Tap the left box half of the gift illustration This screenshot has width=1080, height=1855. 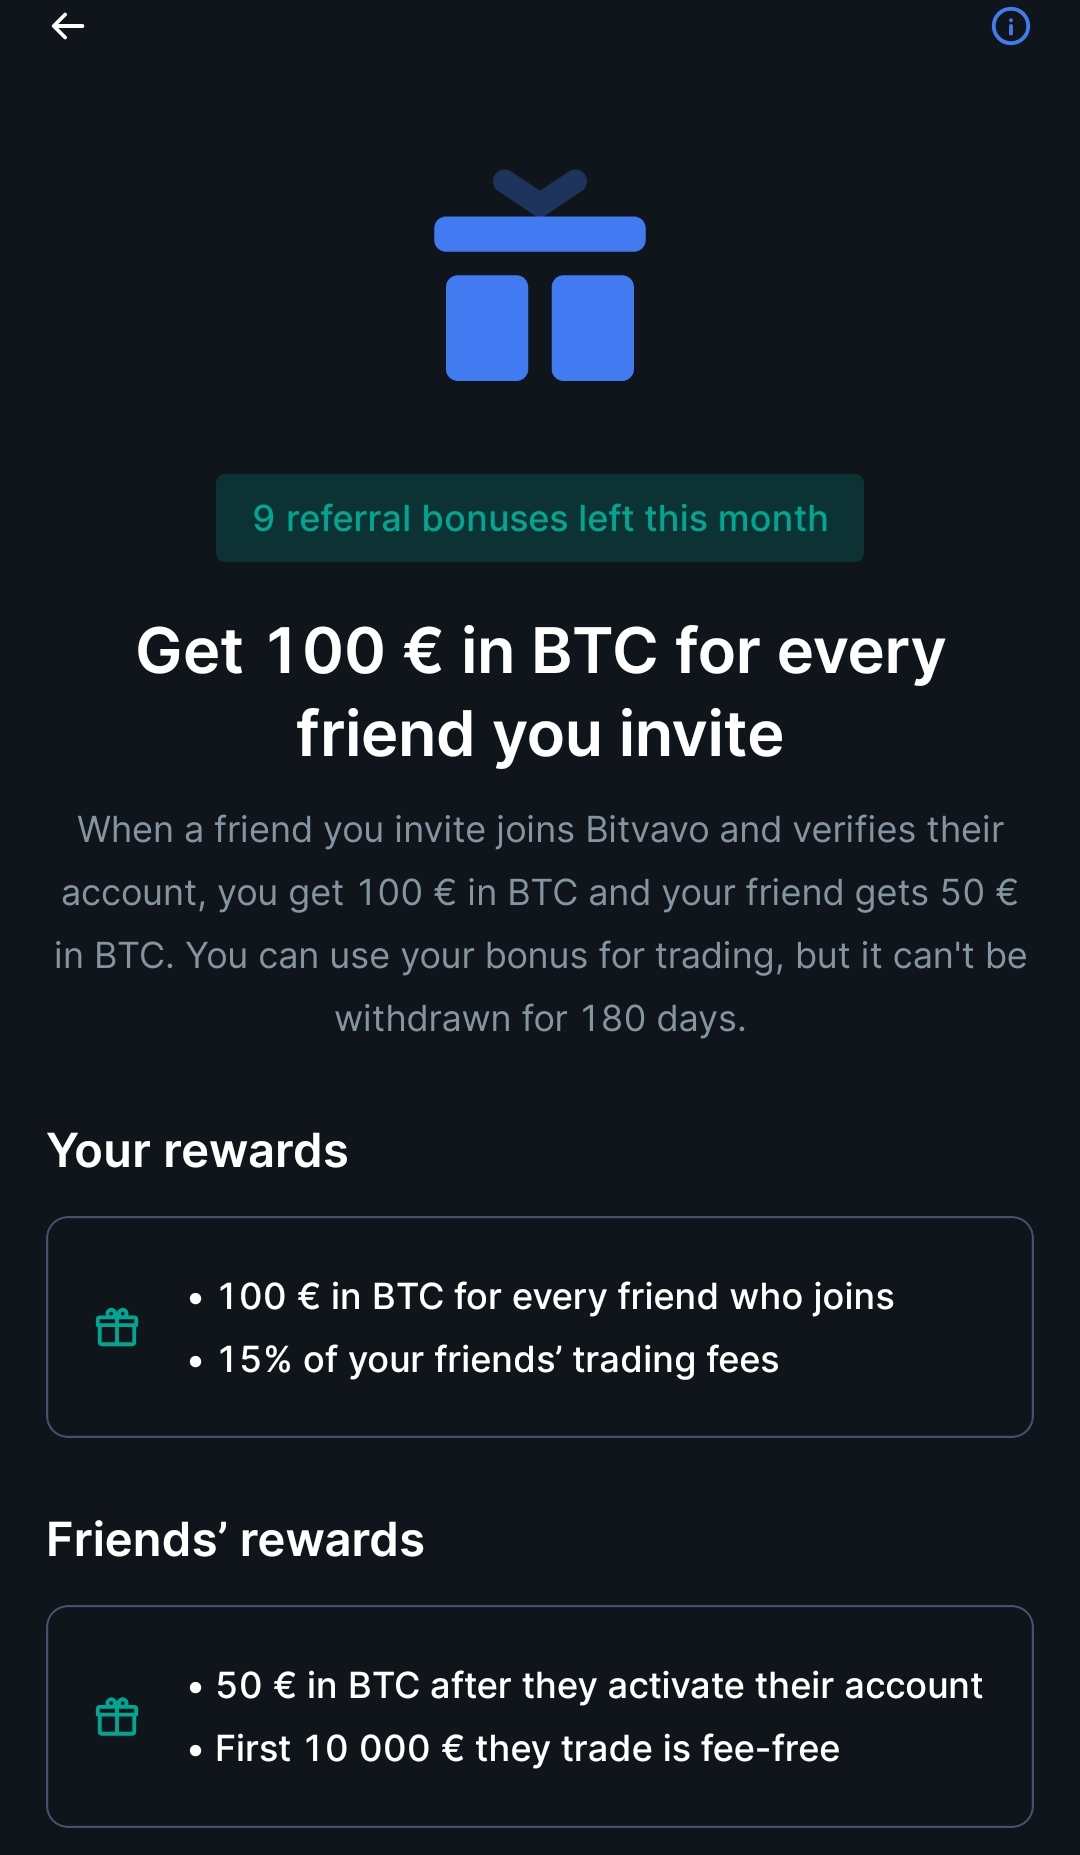[x=487, y=328]
